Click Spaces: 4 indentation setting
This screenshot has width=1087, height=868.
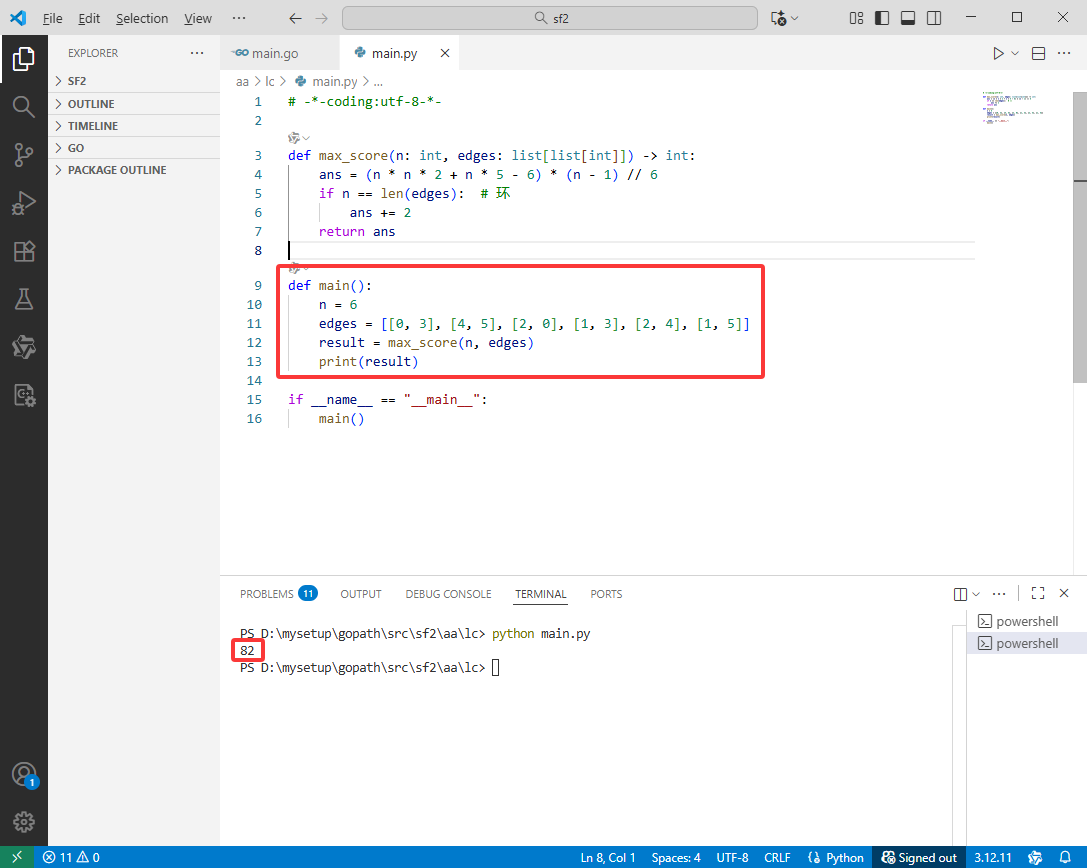click(x=676, y=858)
